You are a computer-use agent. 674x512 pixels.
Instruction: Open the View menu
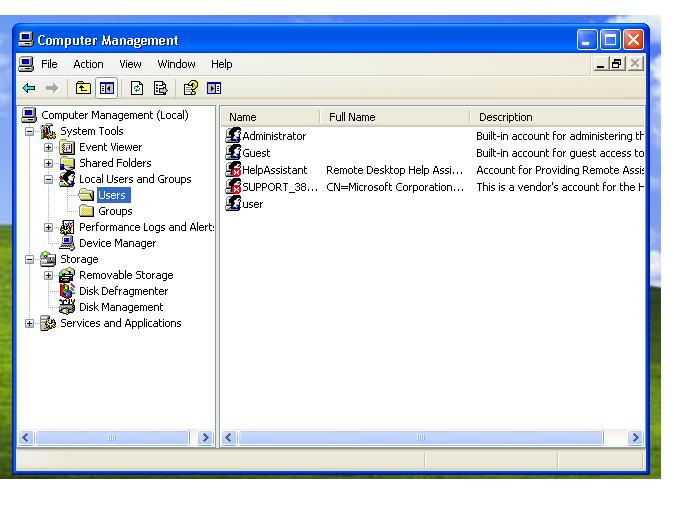(x=130, y=64)
